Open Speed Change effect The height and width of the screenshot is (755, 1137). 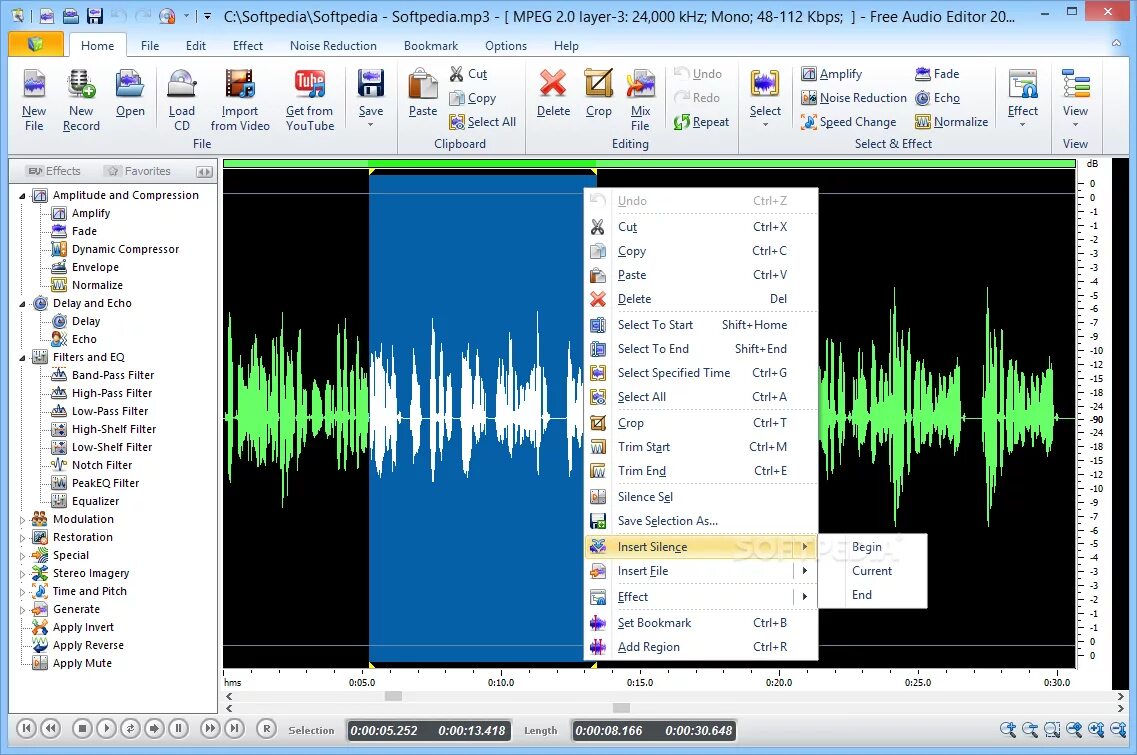point(848,122)
